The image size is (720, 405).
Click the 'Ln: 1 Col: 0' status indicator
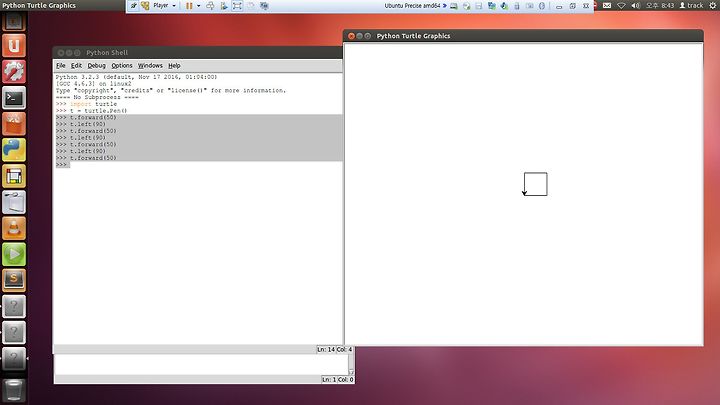point(338,380)
